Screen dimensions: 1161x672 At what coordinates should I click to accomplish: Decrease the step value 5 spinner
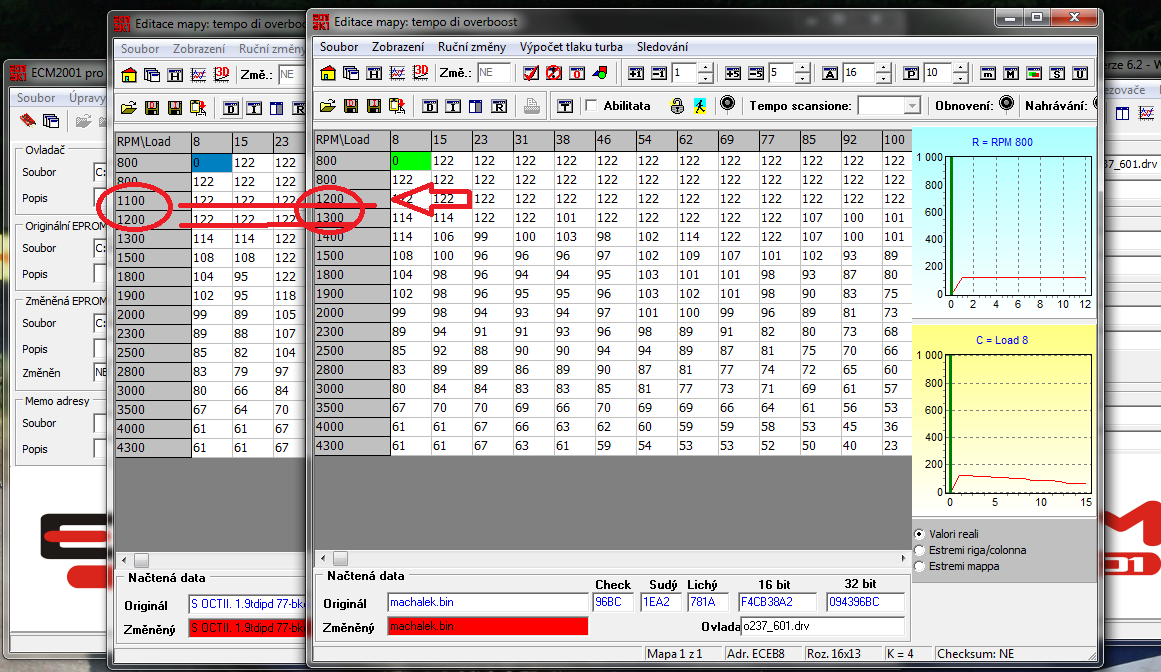click(x=803, y=78)
